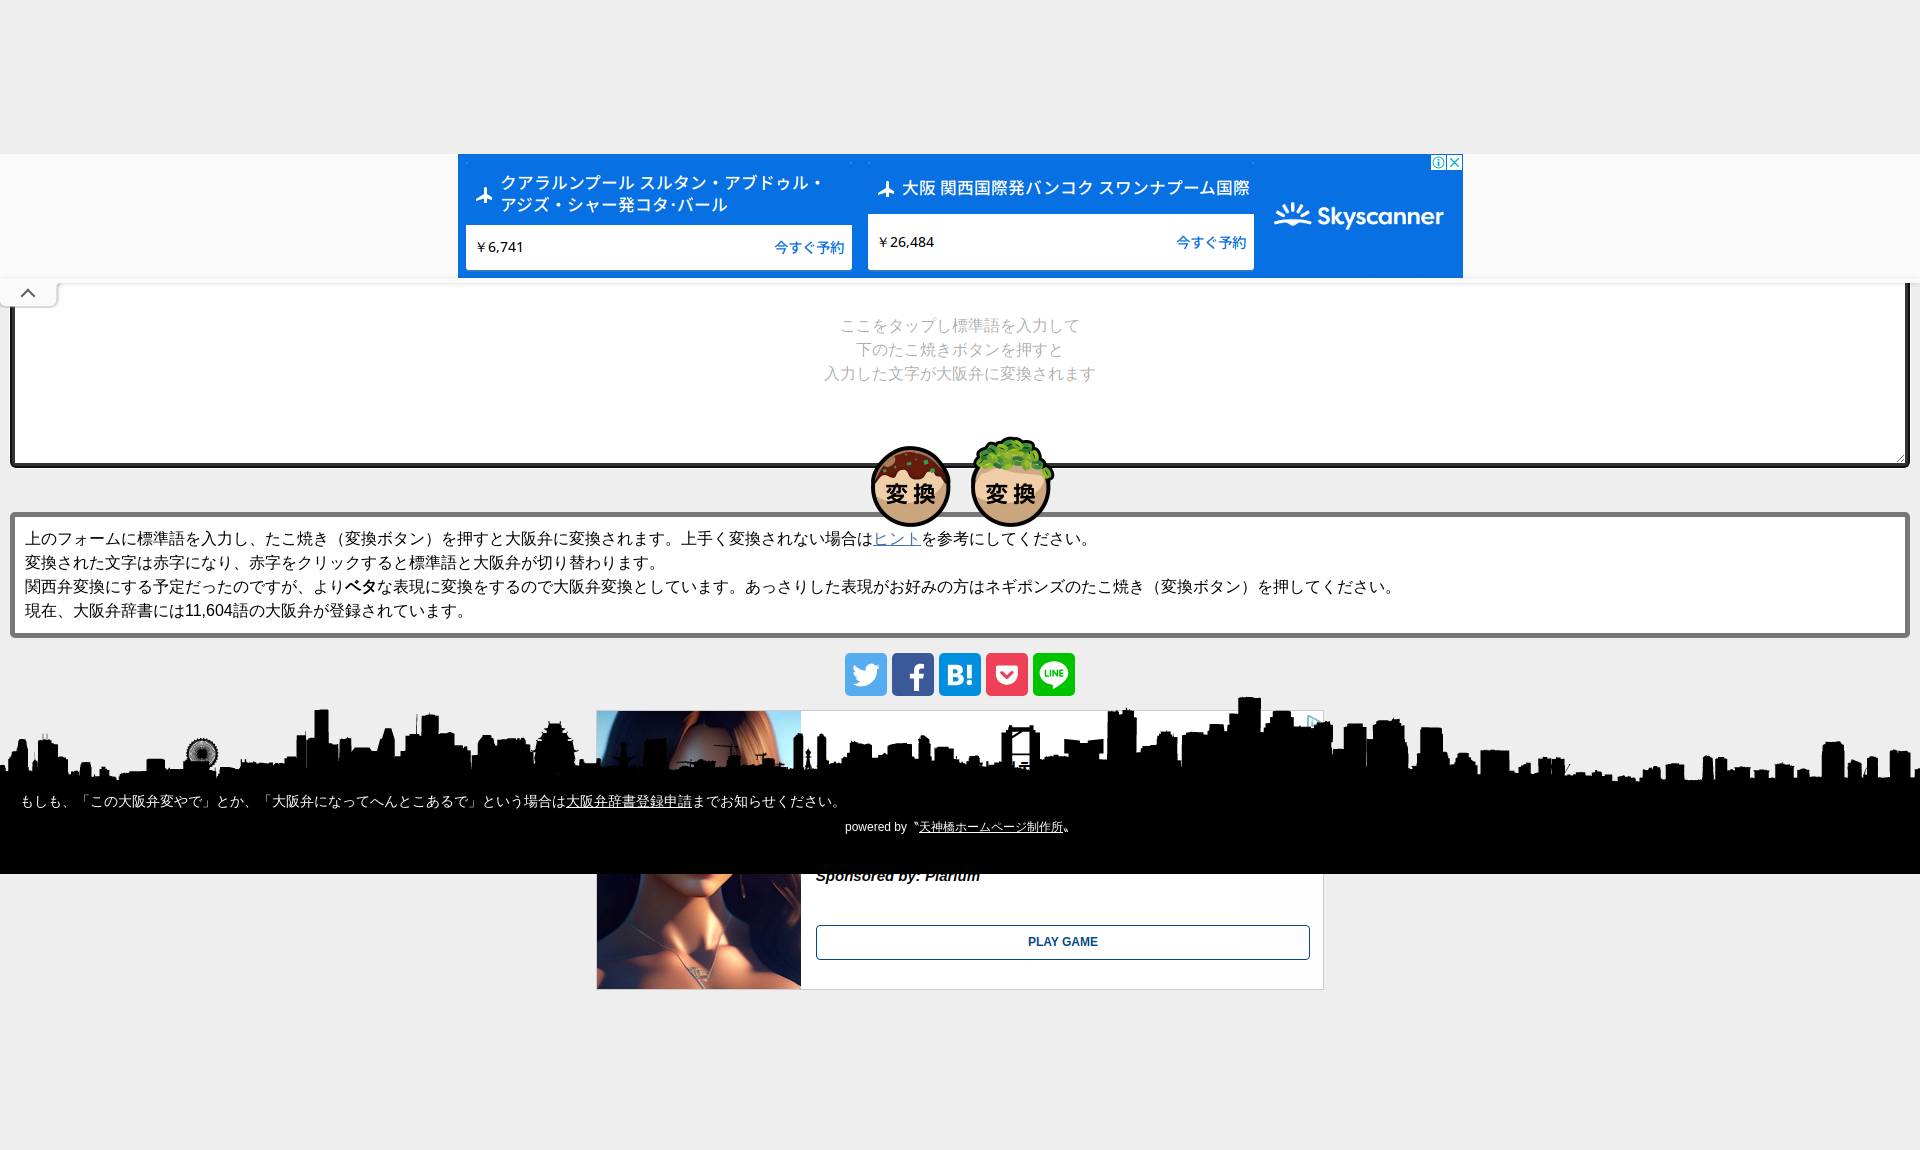The width and height of the screenshot is (1920, 1150).
Task: Click the Skyscanner logo in banner
Action: pos(1358,216)
